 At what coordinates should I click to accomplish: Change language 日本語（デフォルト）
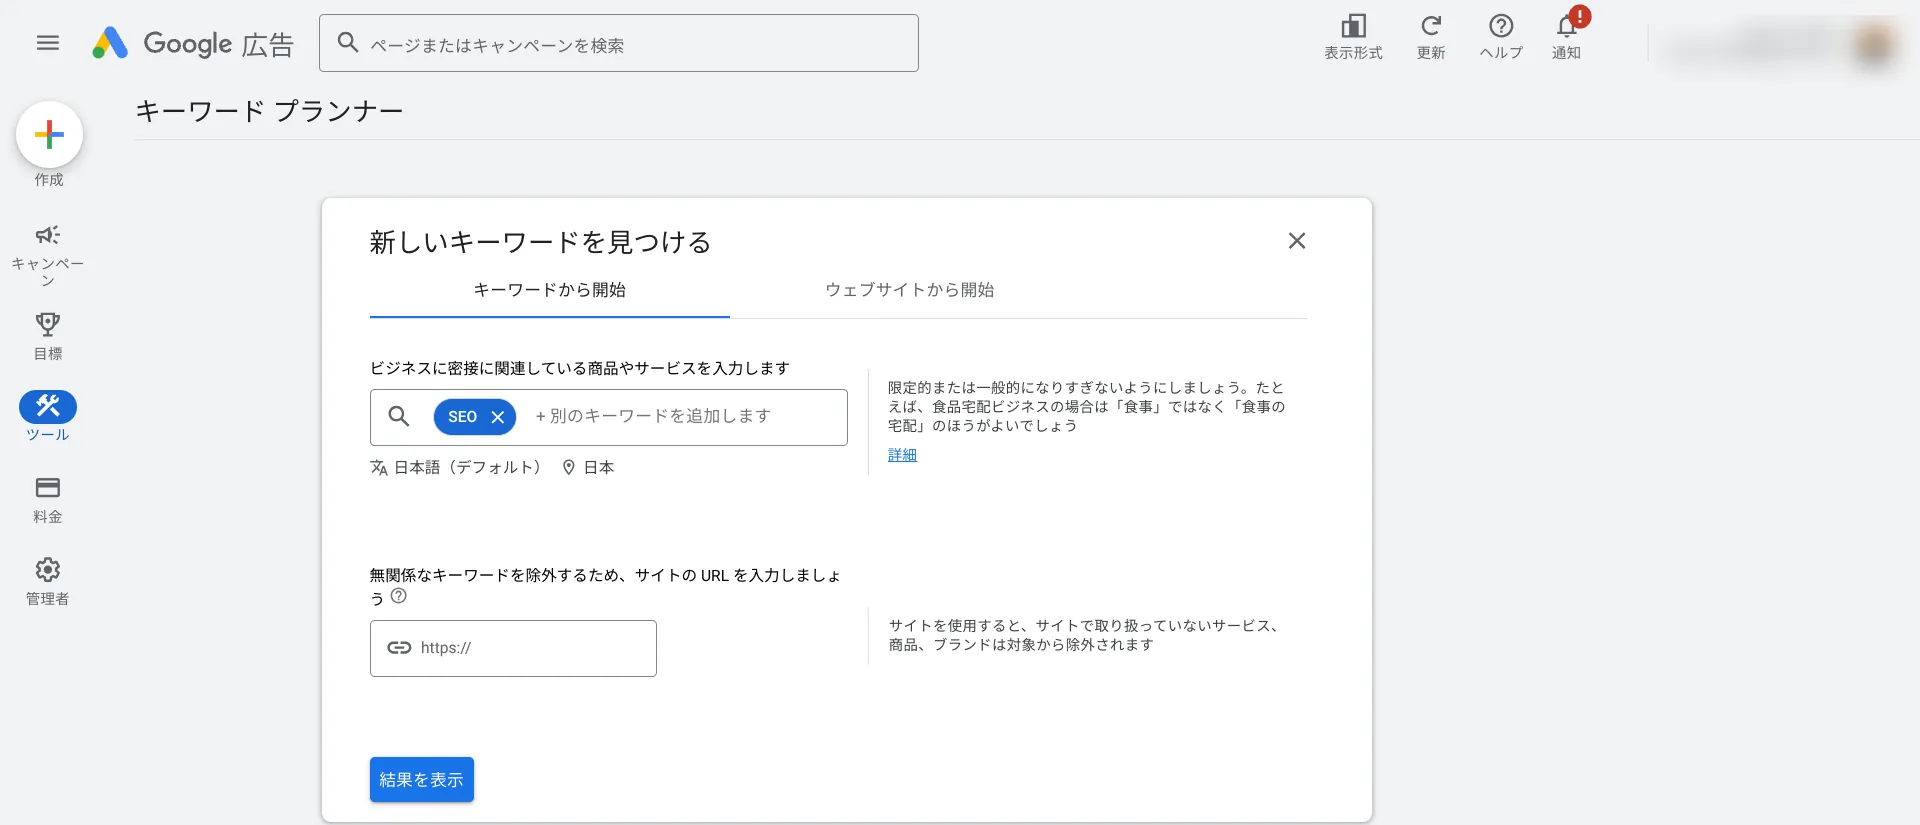coord(456,467)
